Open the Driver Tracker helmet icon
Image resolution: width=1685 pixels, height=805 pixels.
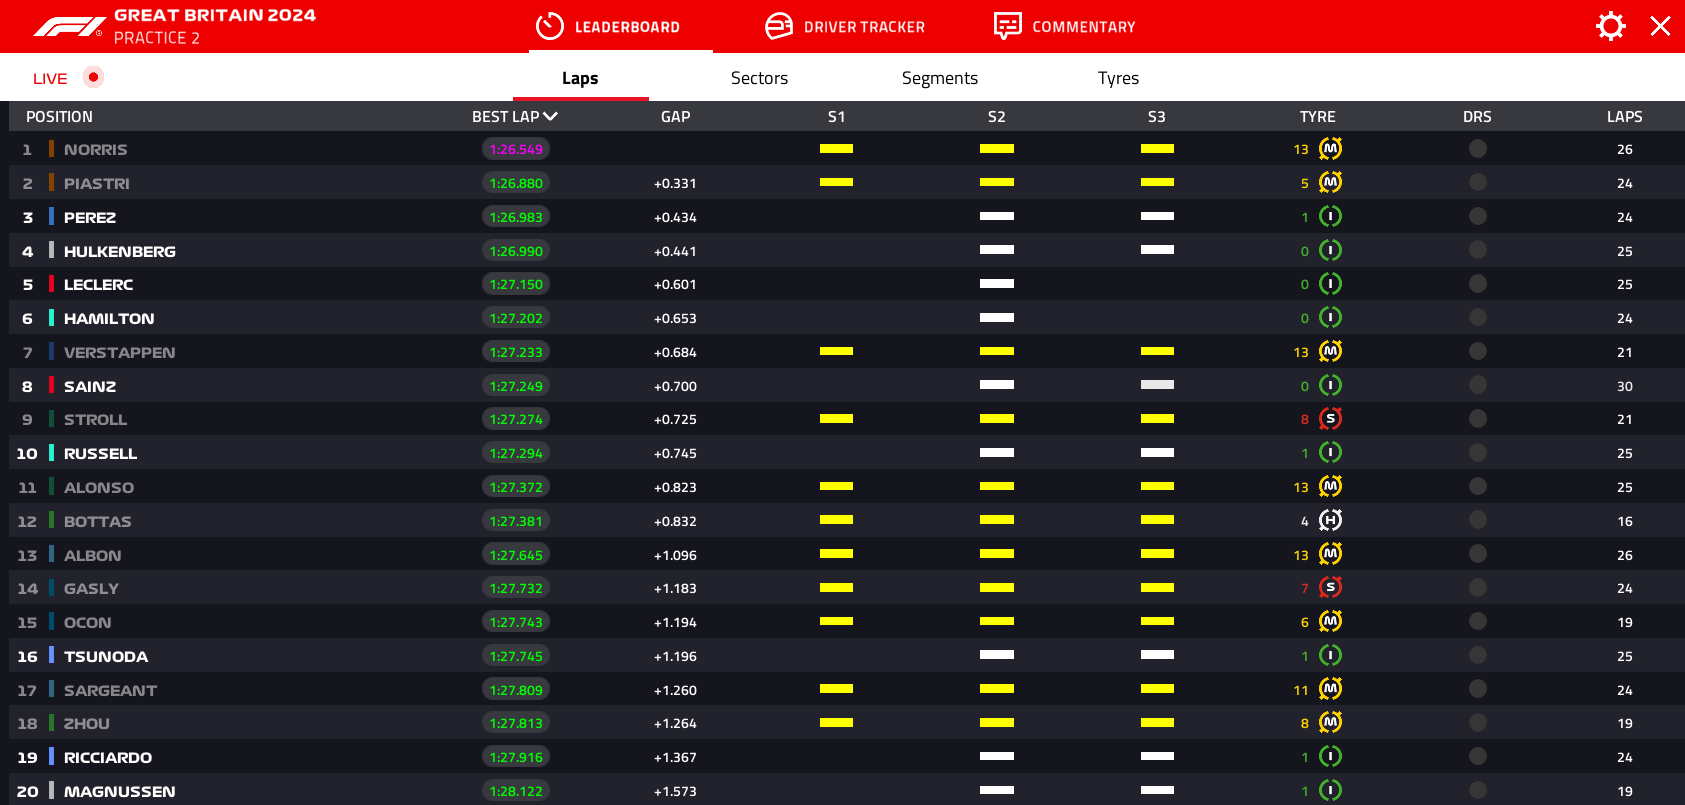click(779, 26)
